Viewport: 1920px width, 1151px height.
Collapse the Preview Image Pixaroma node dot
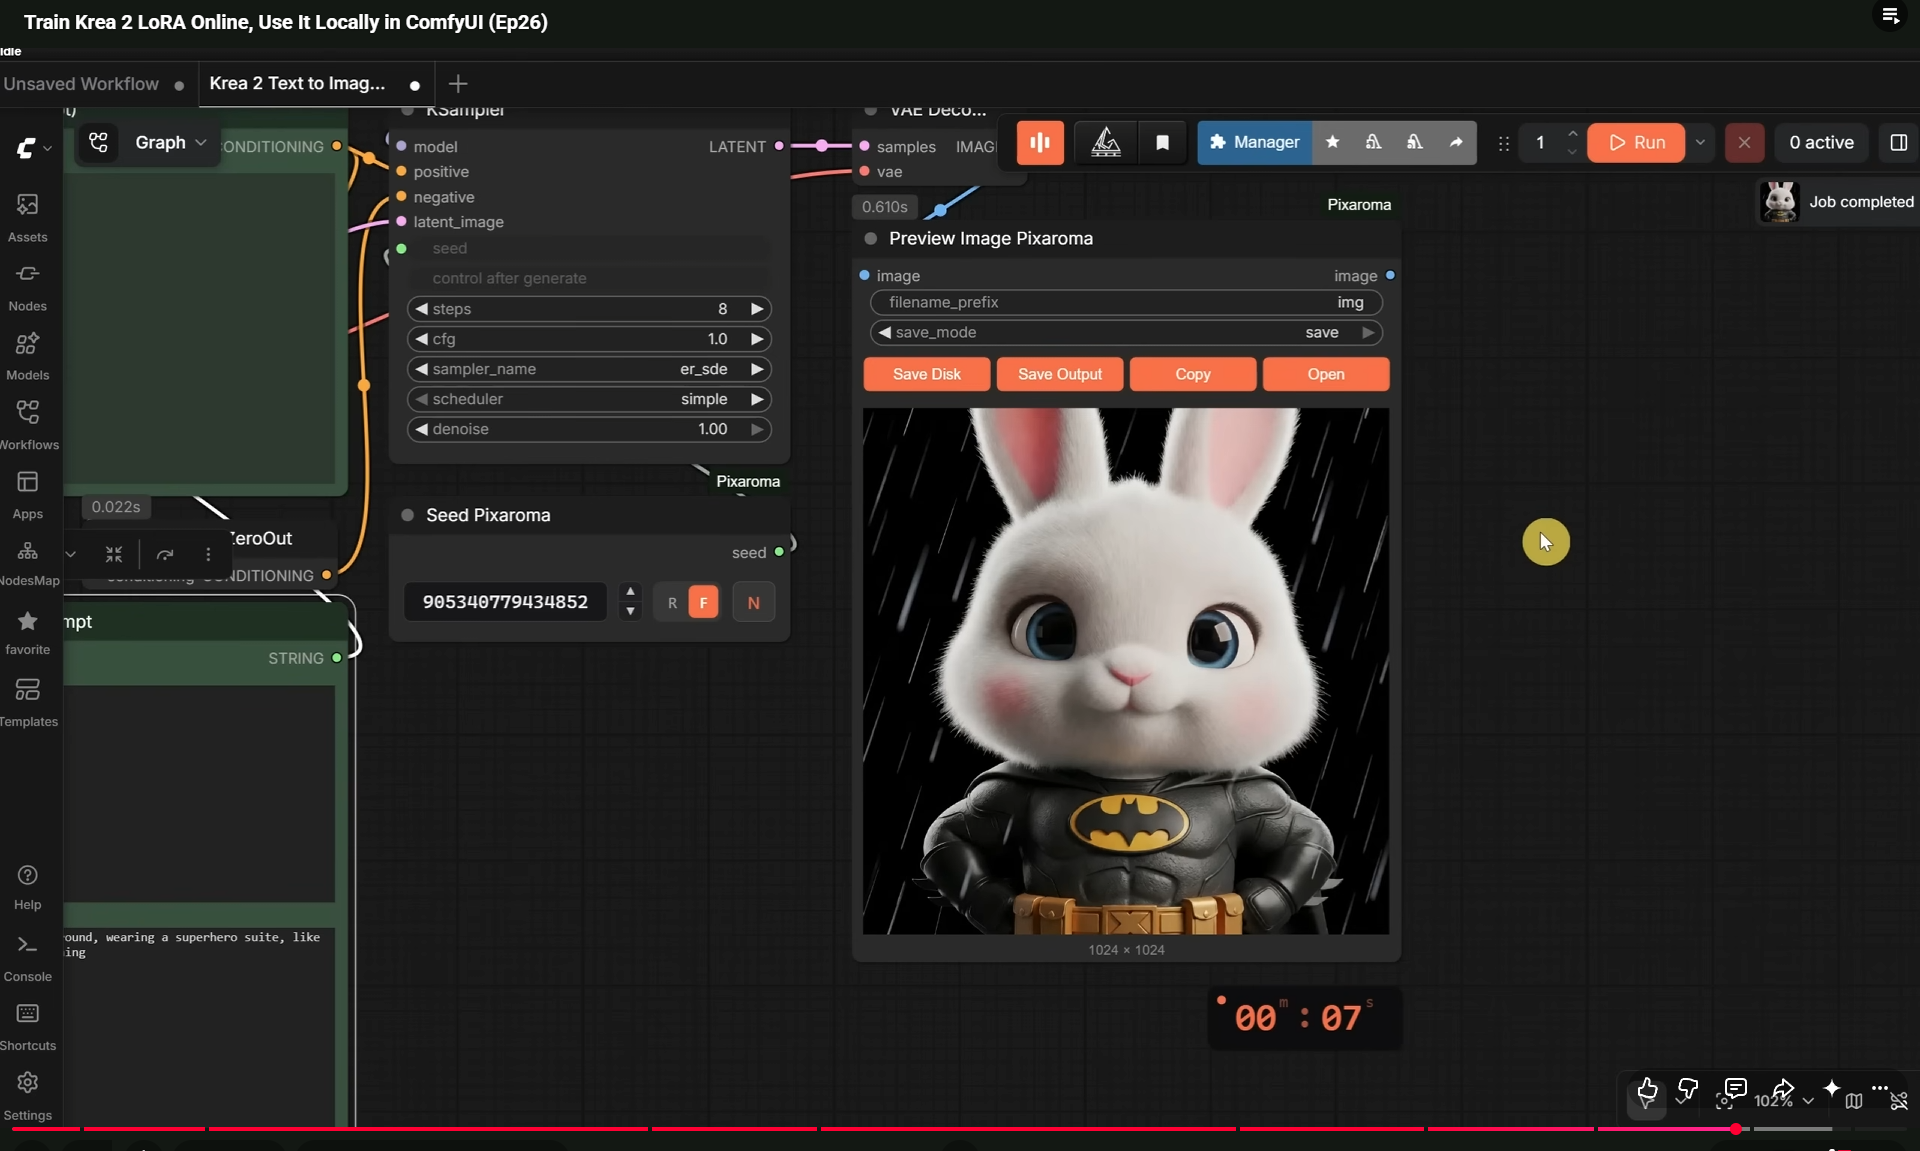tap(870, 238)
